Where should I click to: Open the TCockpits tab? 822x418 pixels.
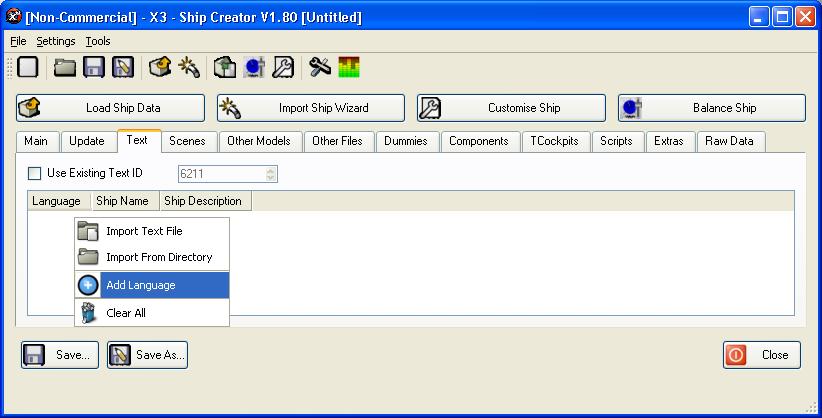tap(554, 141)
